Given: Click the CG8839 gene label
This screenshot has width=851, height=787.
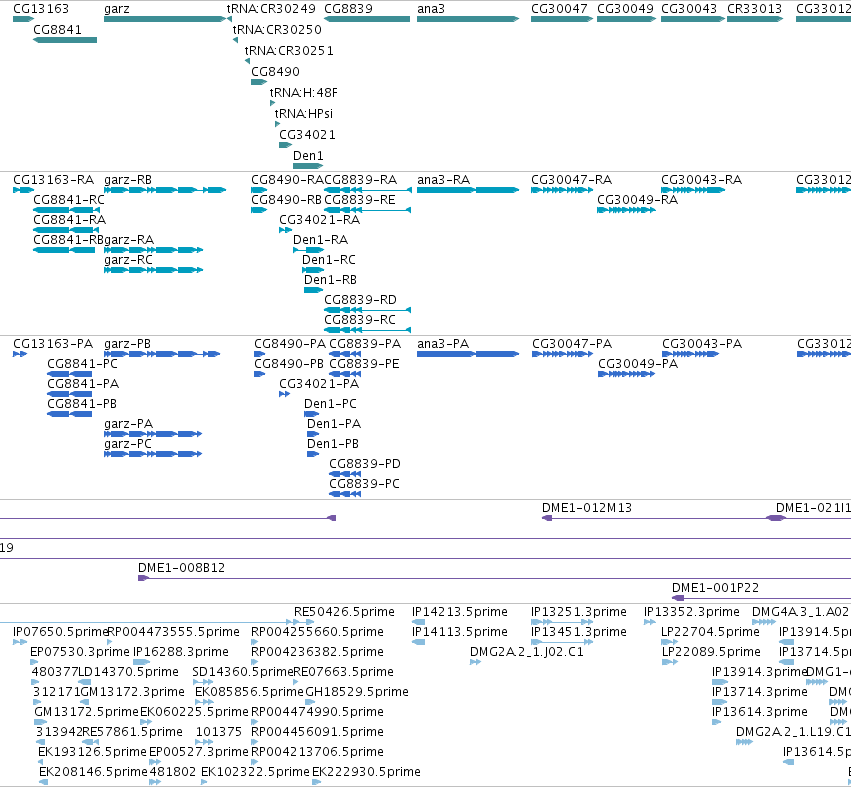Looking at the screenshot, I should 348,9.
